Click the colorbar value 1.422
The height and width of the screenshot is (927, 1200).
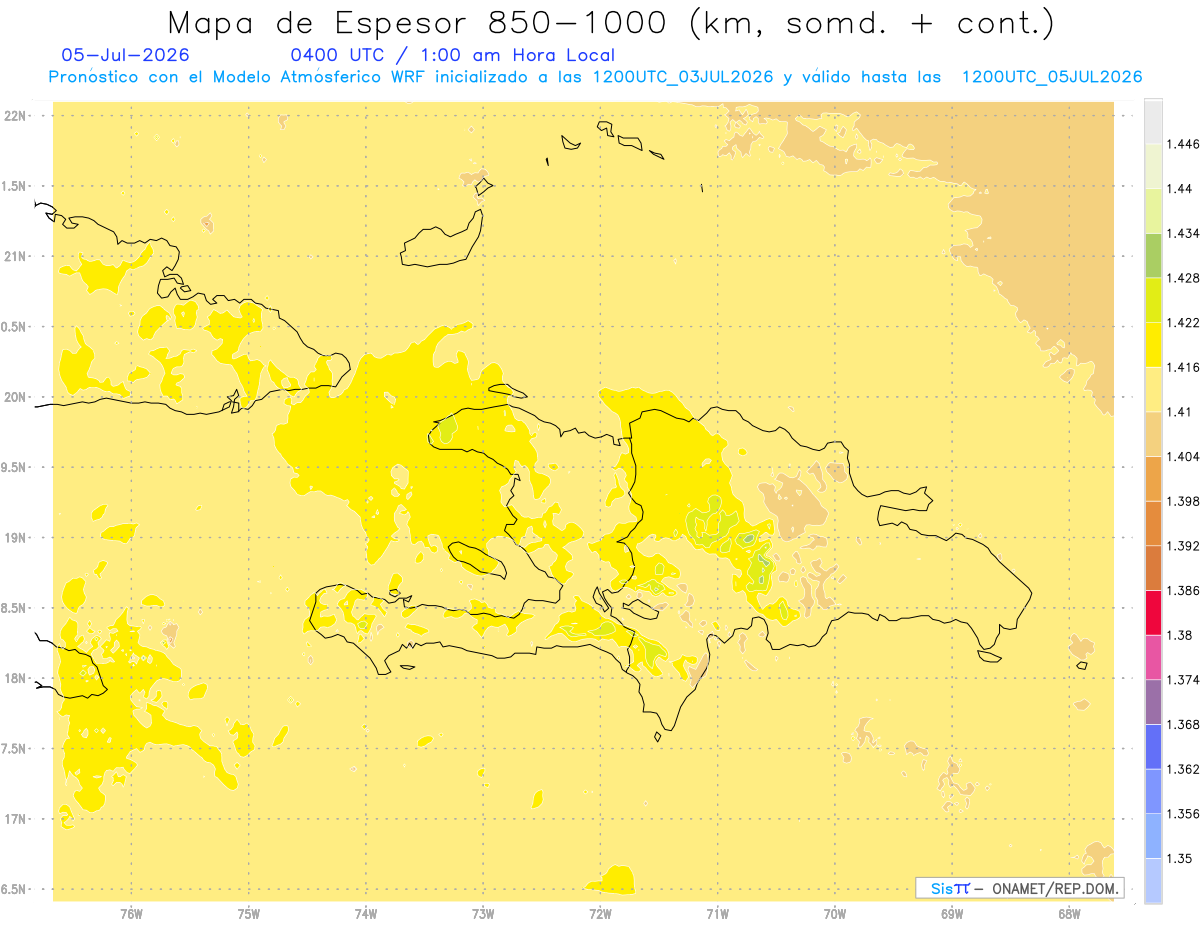pos(1182,323)
